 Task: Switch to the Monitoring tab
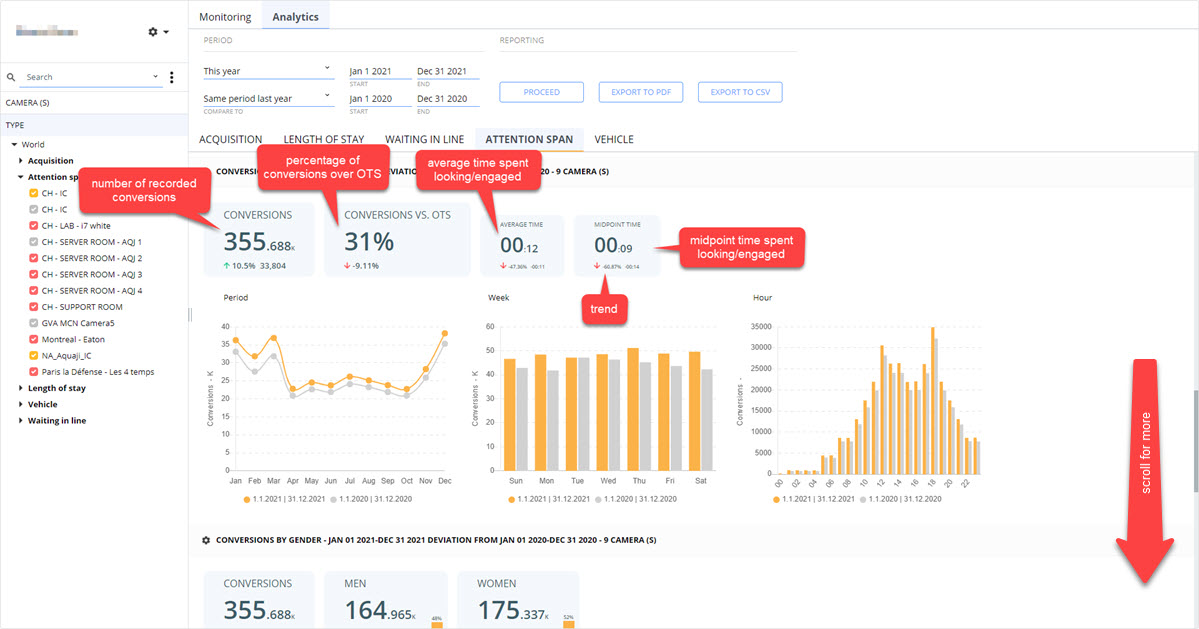225,17
